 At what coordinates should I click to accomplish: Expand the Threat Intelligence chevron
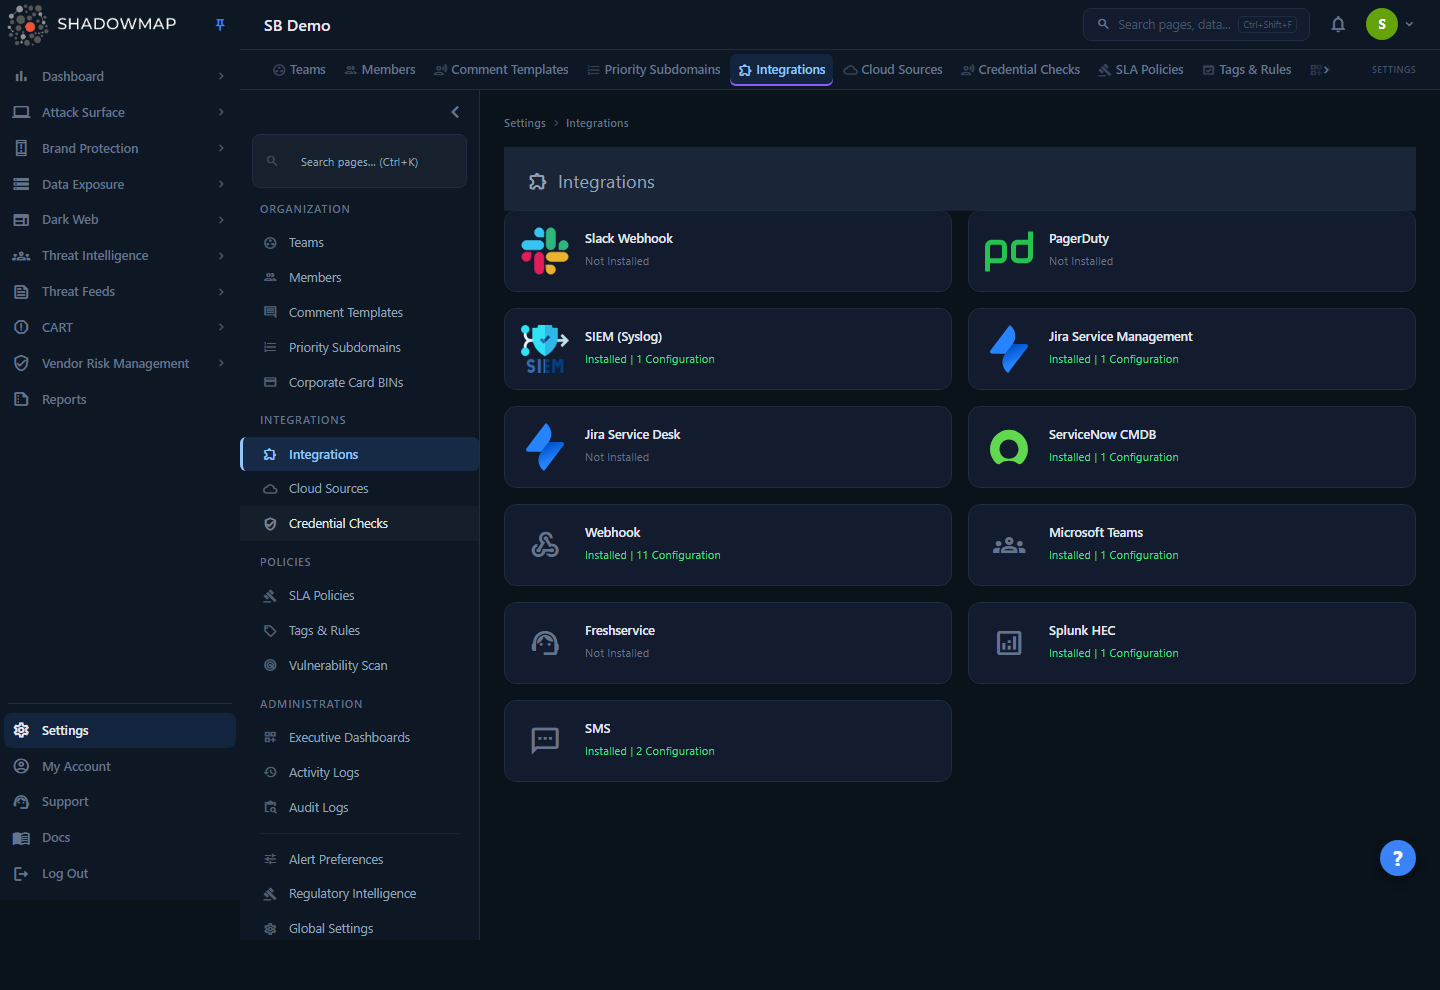pyautogui.click(x=221, y=256)
